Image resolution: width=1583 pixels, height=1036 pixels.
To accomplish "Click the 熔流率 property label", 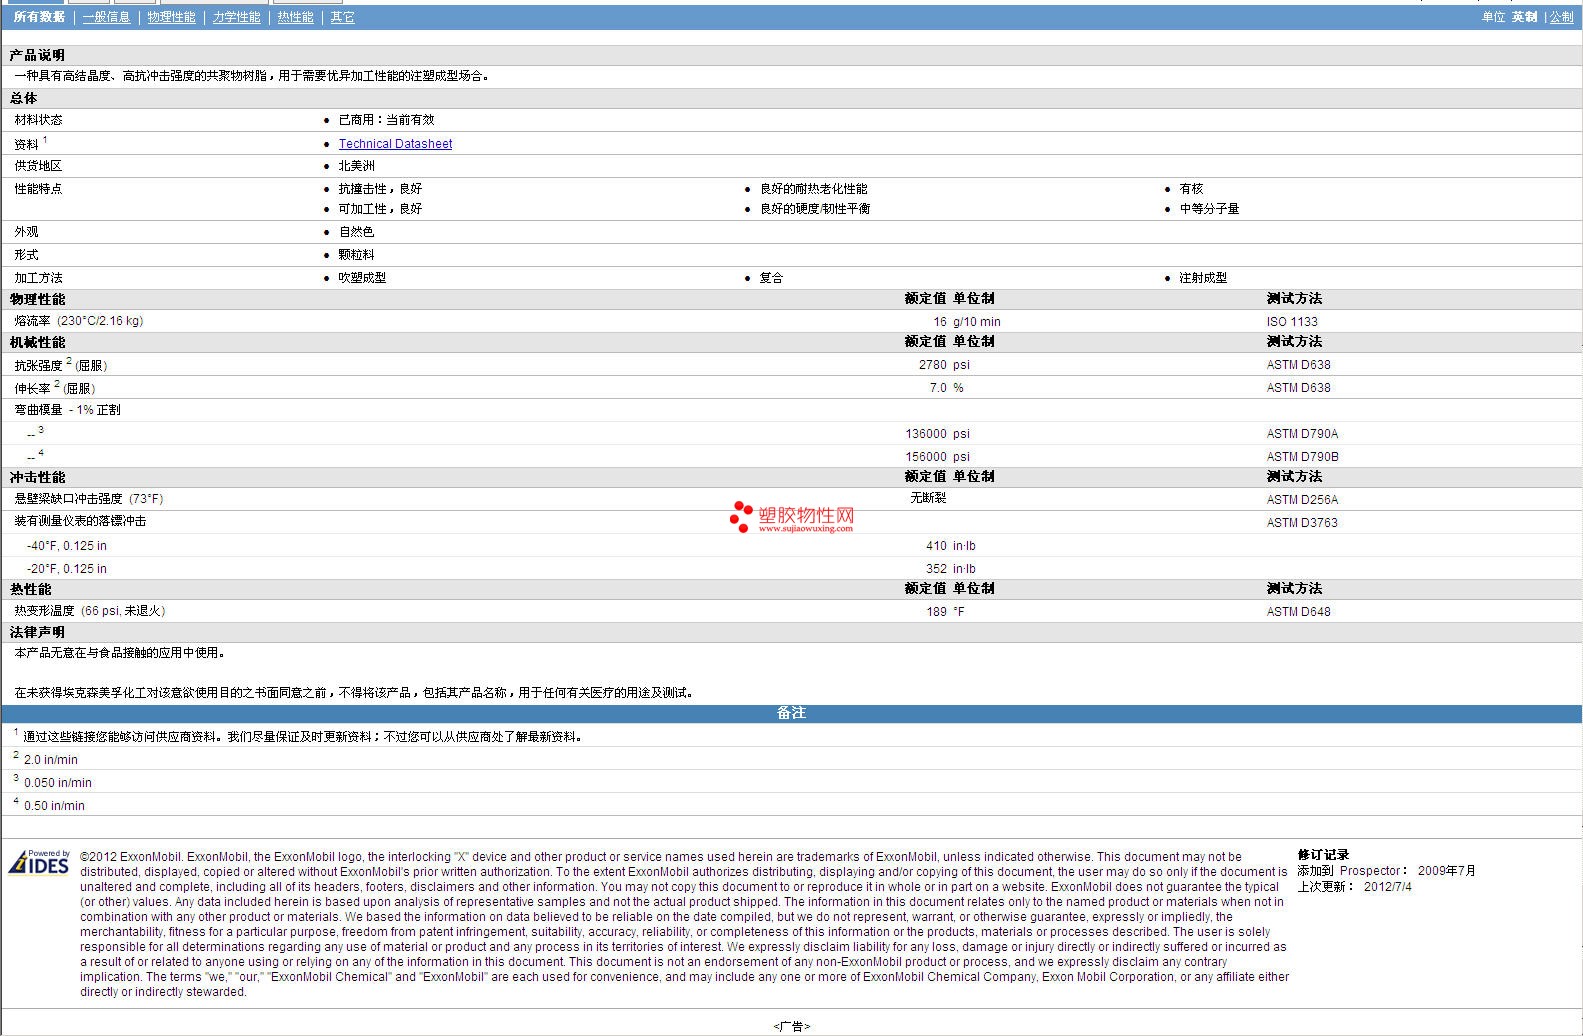I will pyautogui.click(x=32, y=321).
